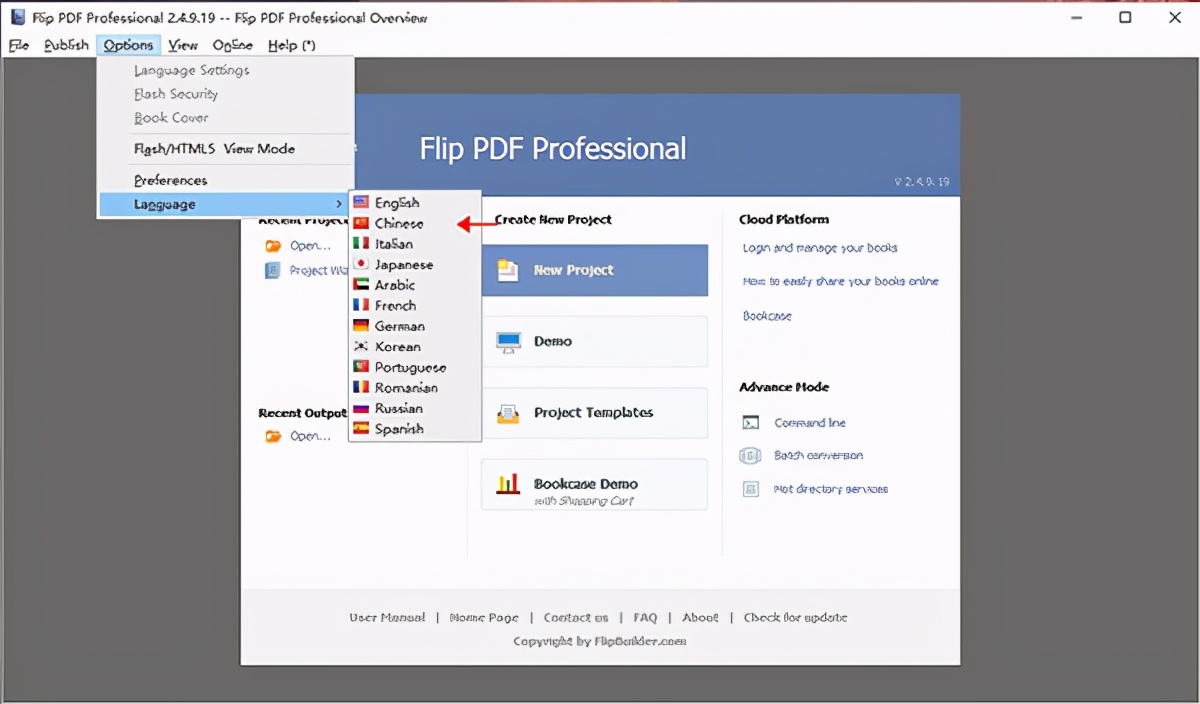Click the Check for update link
Viewport: 1200px width, 704px height.
point(795,617)
